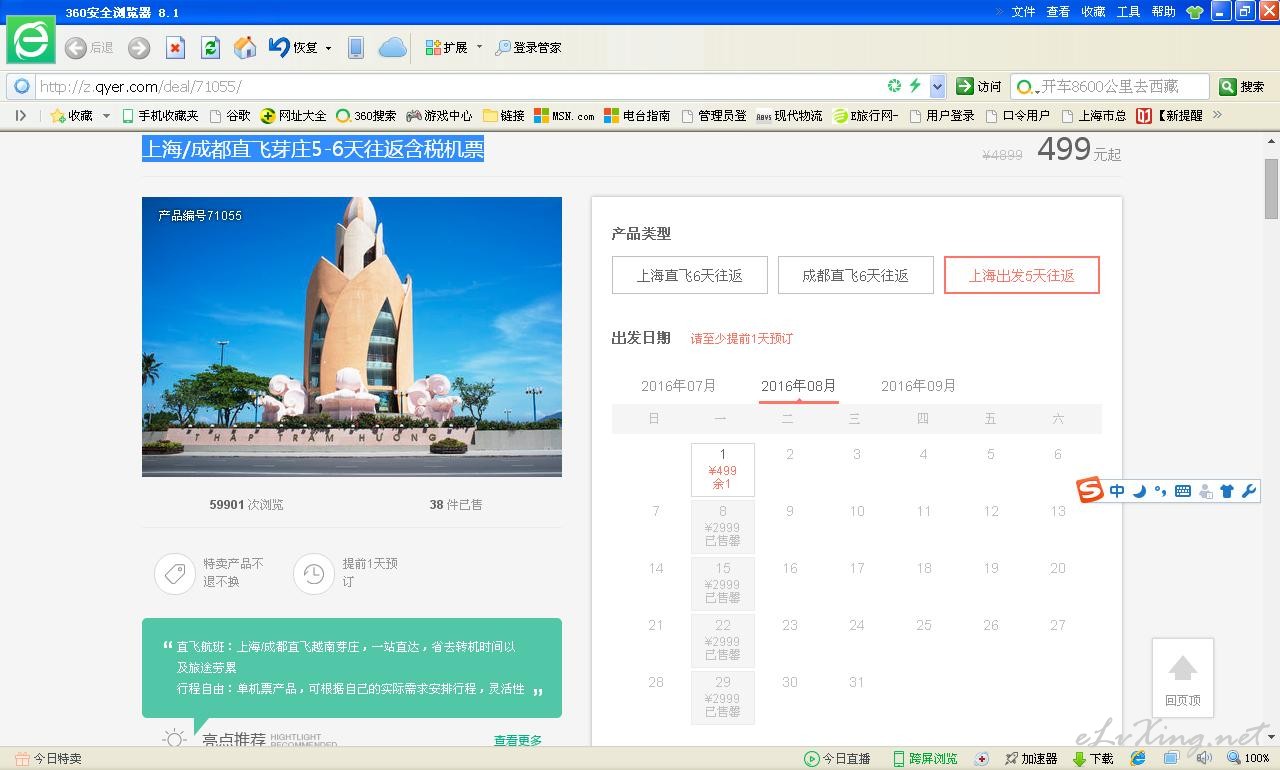Screen dimensions: 1280x770
Task: Click the 回页顶 back to top button
Action: pyautogui.click(x=1183, y=678)
